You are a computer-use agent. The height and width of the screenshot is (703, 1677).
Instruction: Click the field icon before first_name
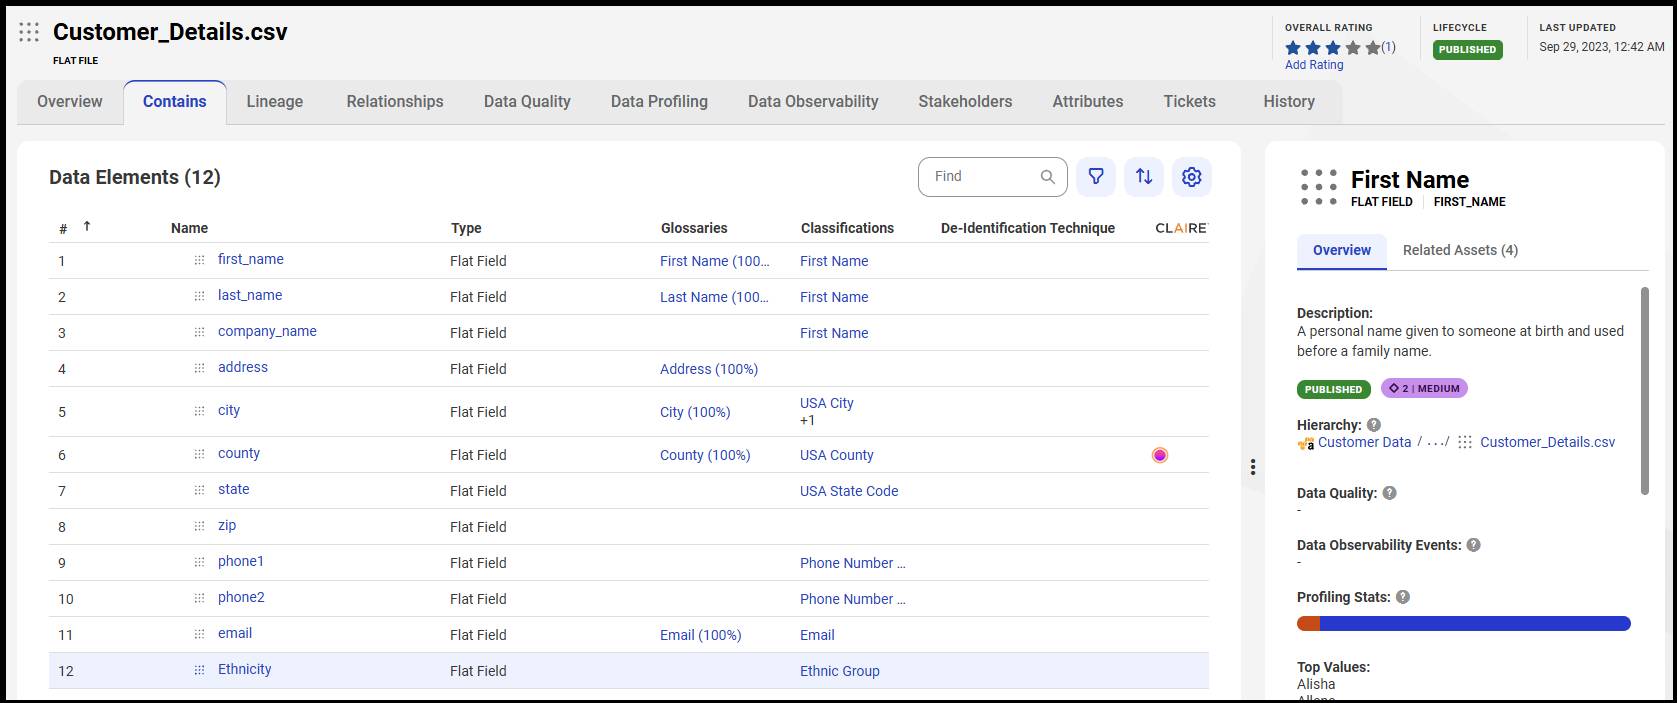pos(199,260)
